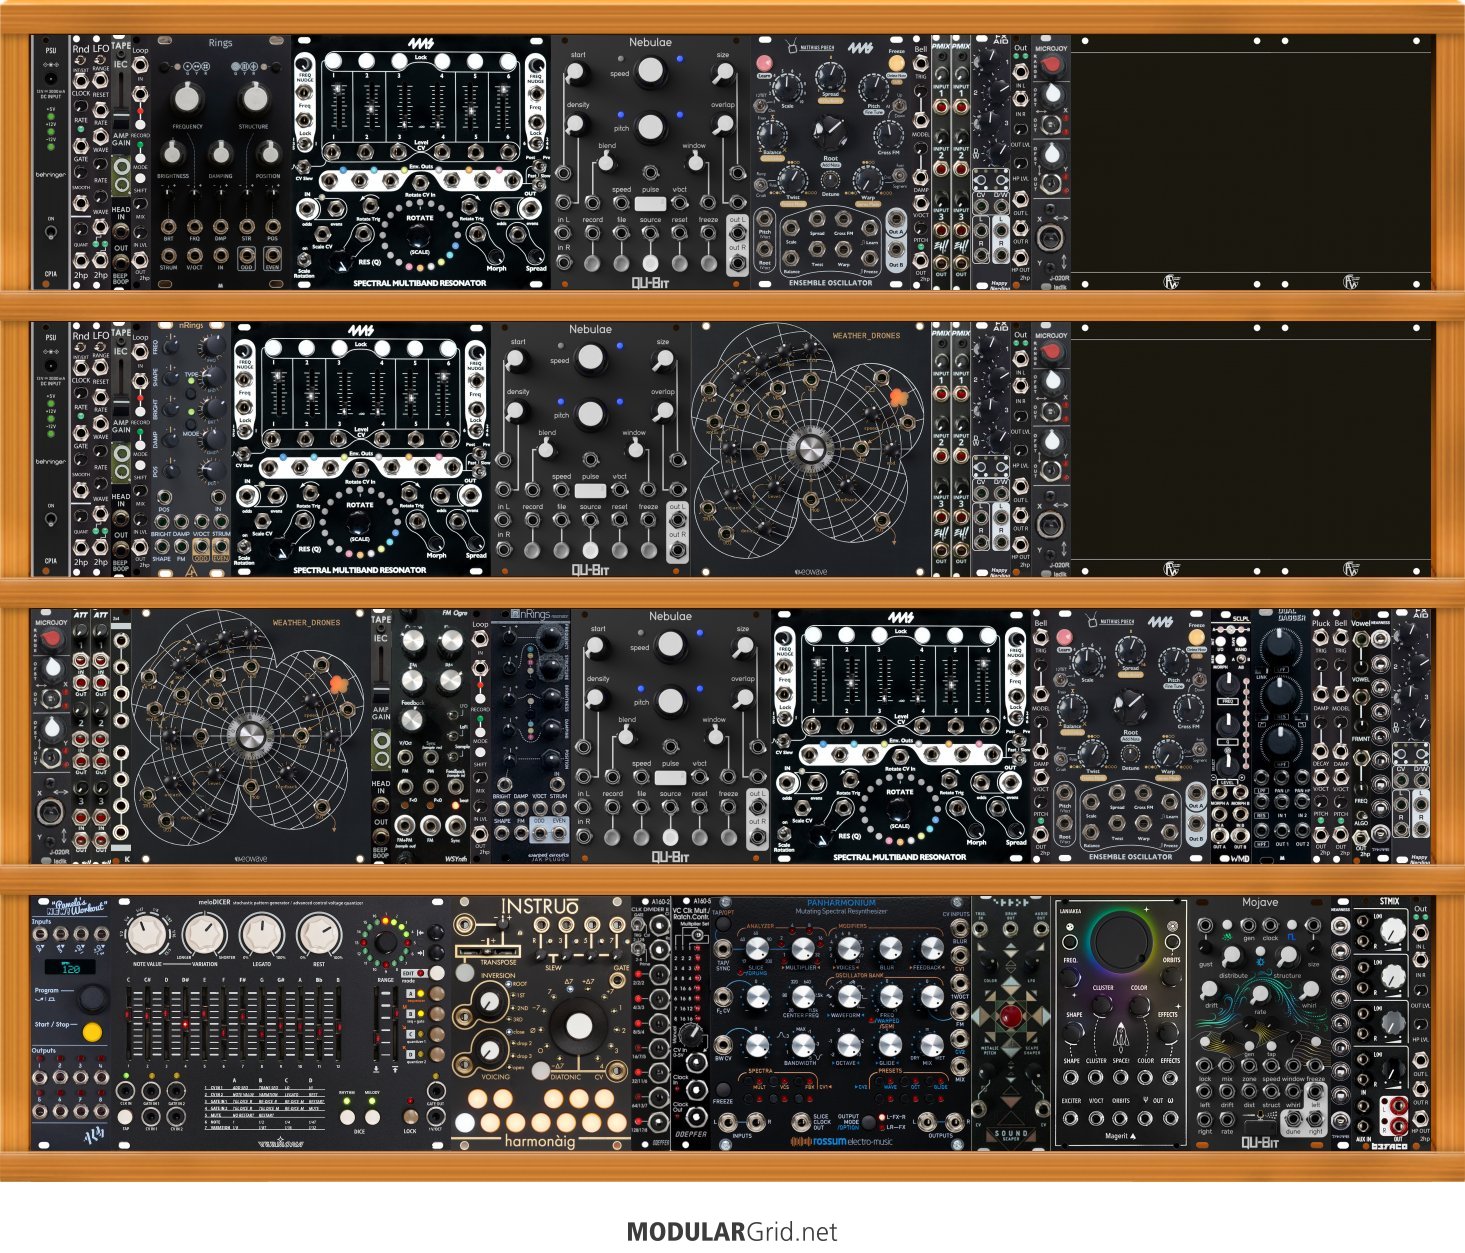
Task: Click the BLUR knob on Panharmonium
Action: tap(889, 948)
